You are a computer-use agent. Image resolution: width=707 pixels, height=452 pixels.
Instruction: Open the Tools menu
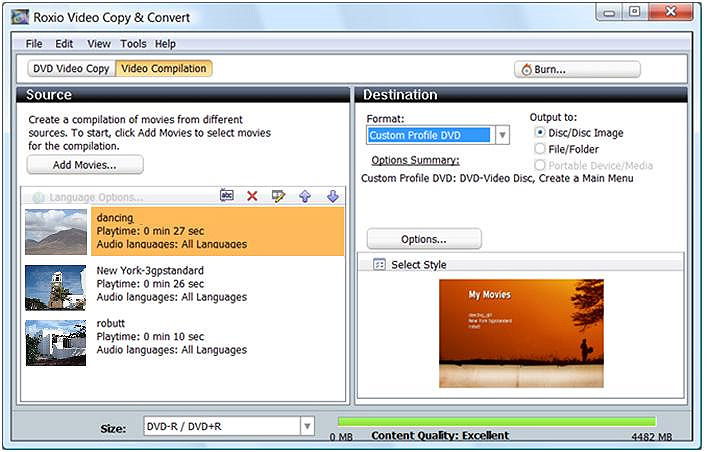click(x=133, y=44)
